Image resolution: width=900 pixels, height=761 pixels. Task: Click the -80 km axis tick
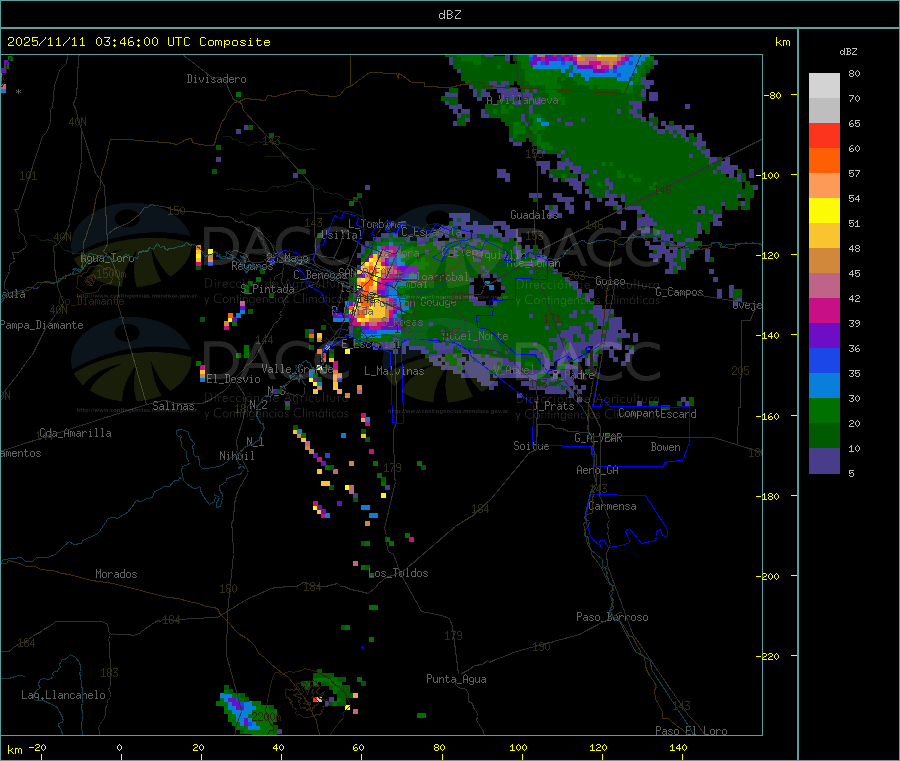(x=775, y=95)
